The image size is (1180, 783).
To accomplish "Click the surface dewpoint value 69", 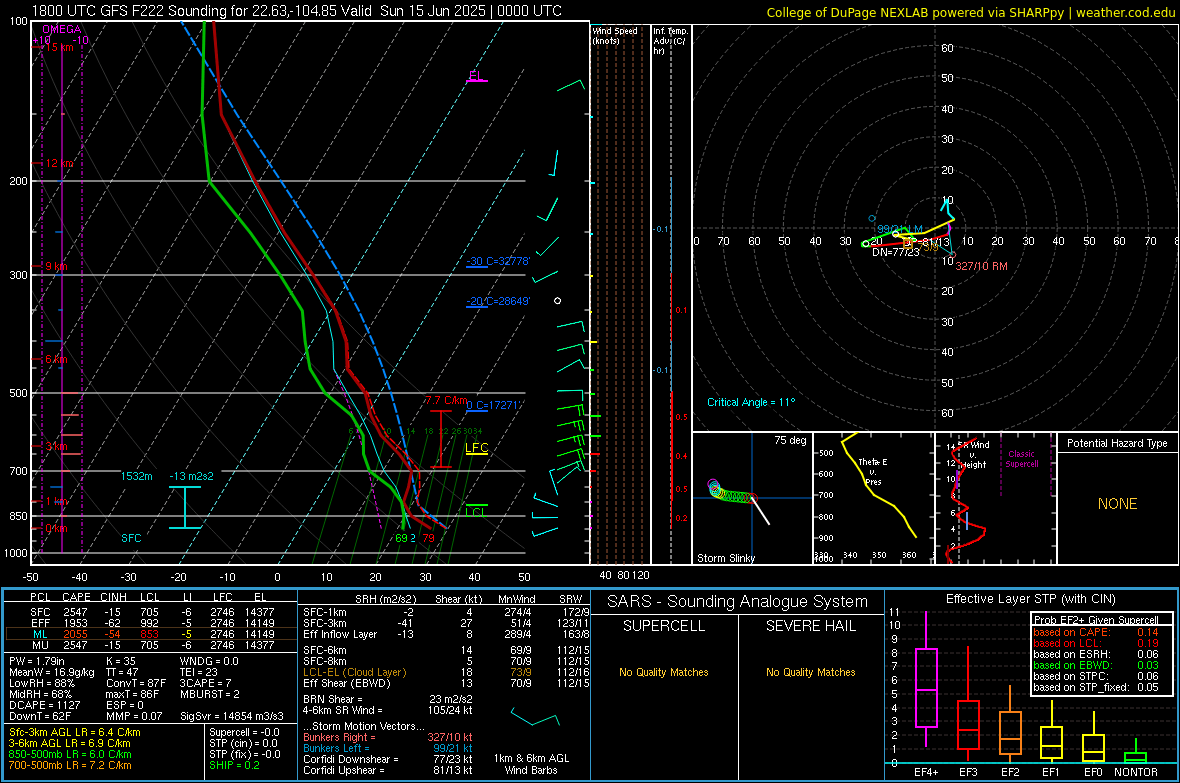I will [x=401, y=538].
